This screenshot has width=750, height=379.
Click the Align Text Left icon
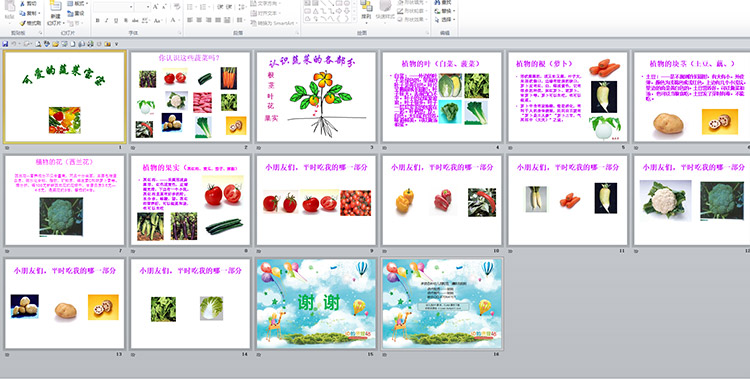coord(189,20)
